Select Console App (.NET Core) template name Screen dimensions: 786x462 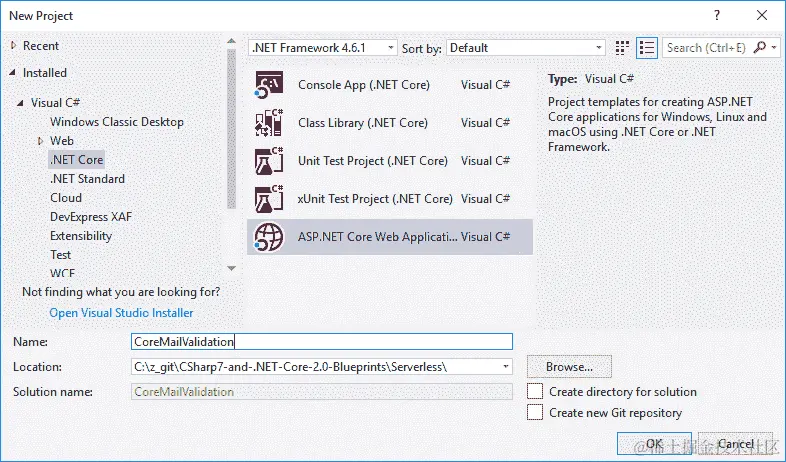click(364, 85)
